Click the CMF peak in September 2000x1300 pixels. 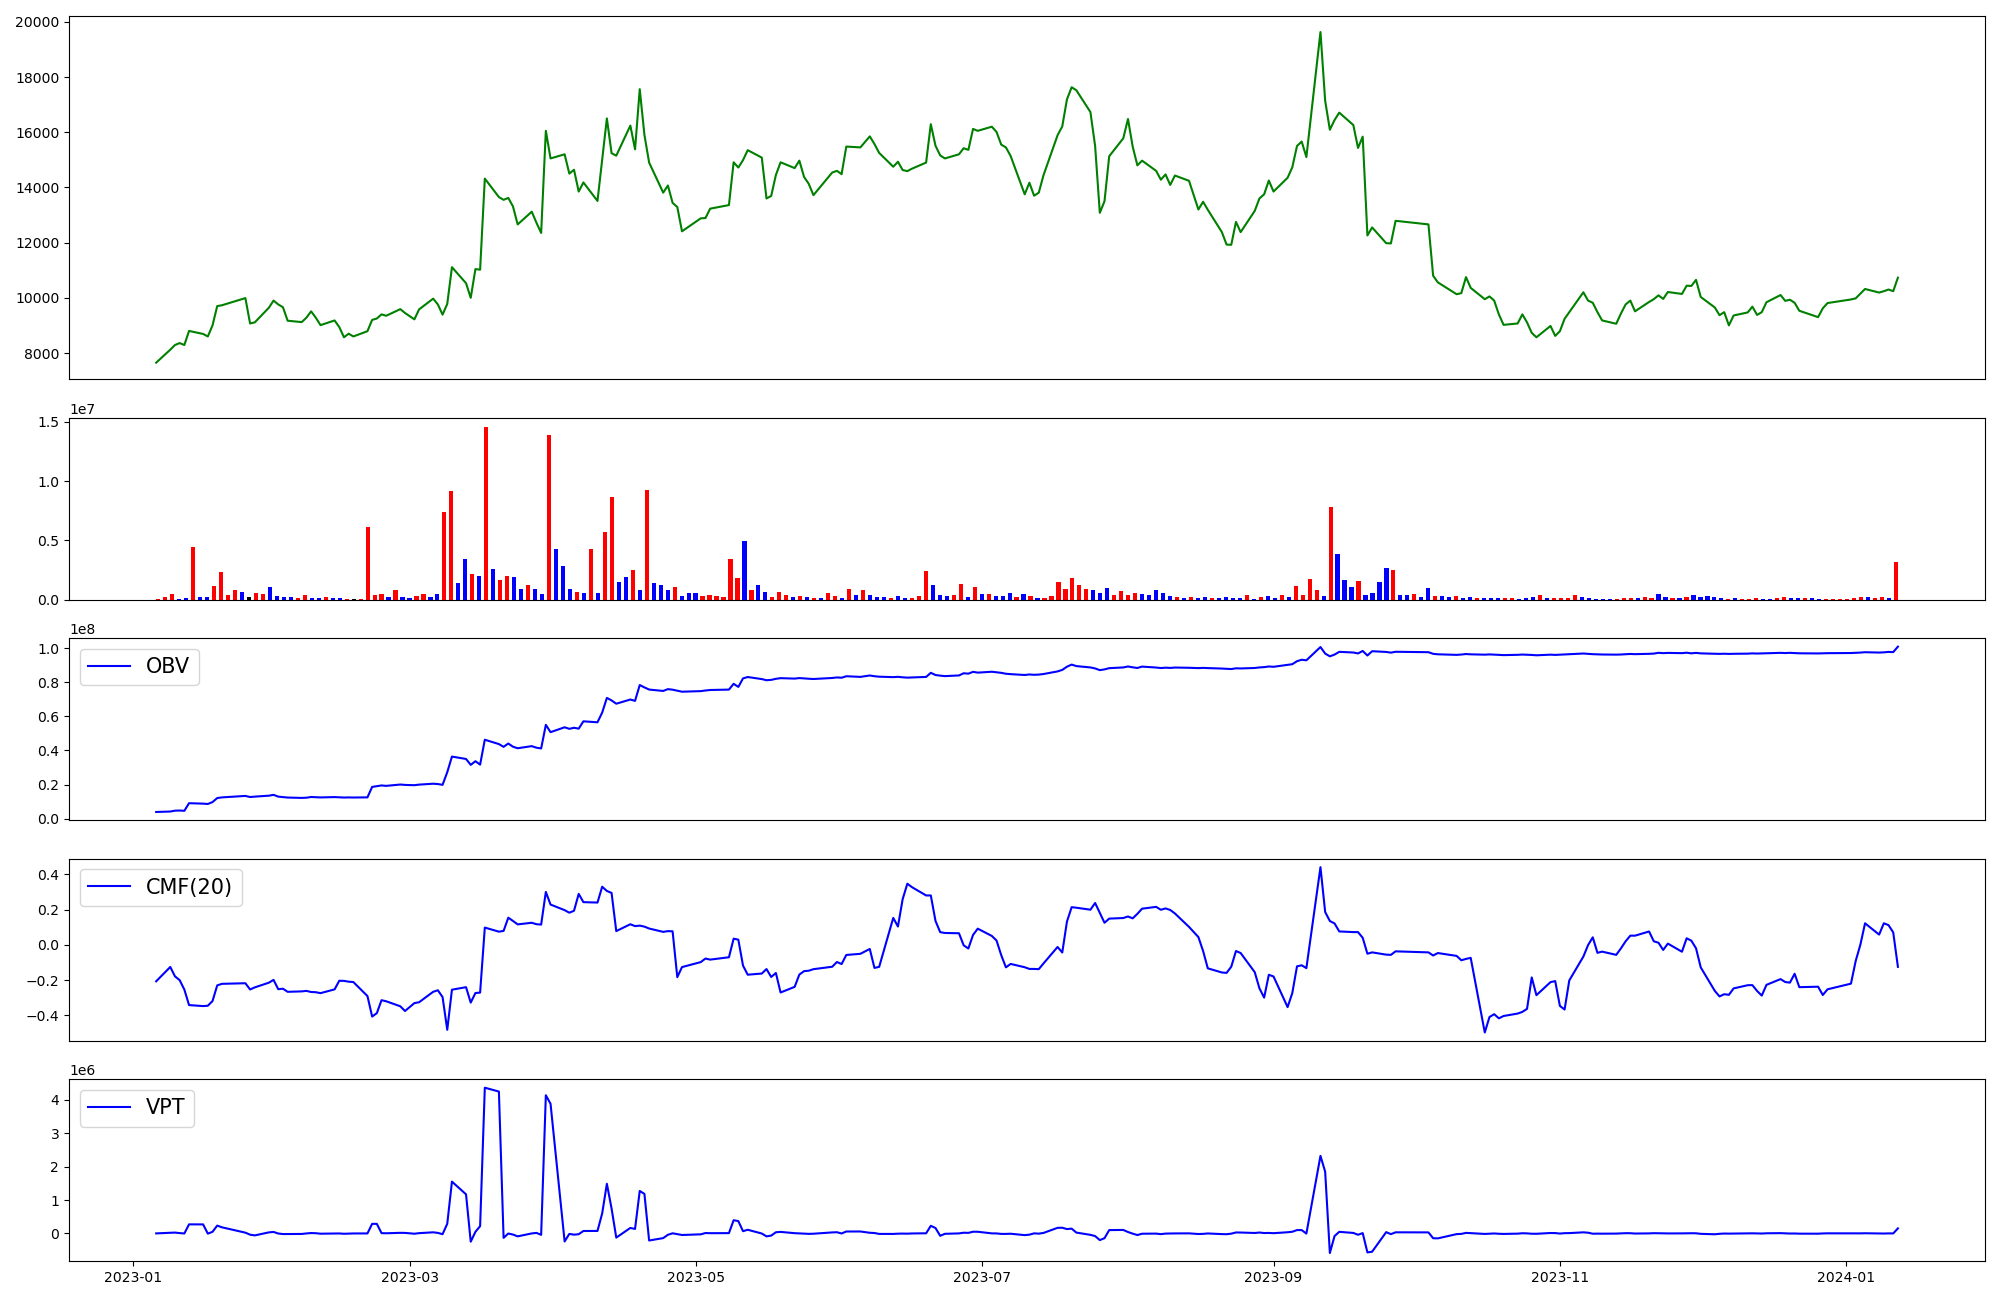[x=1320, y=868]
